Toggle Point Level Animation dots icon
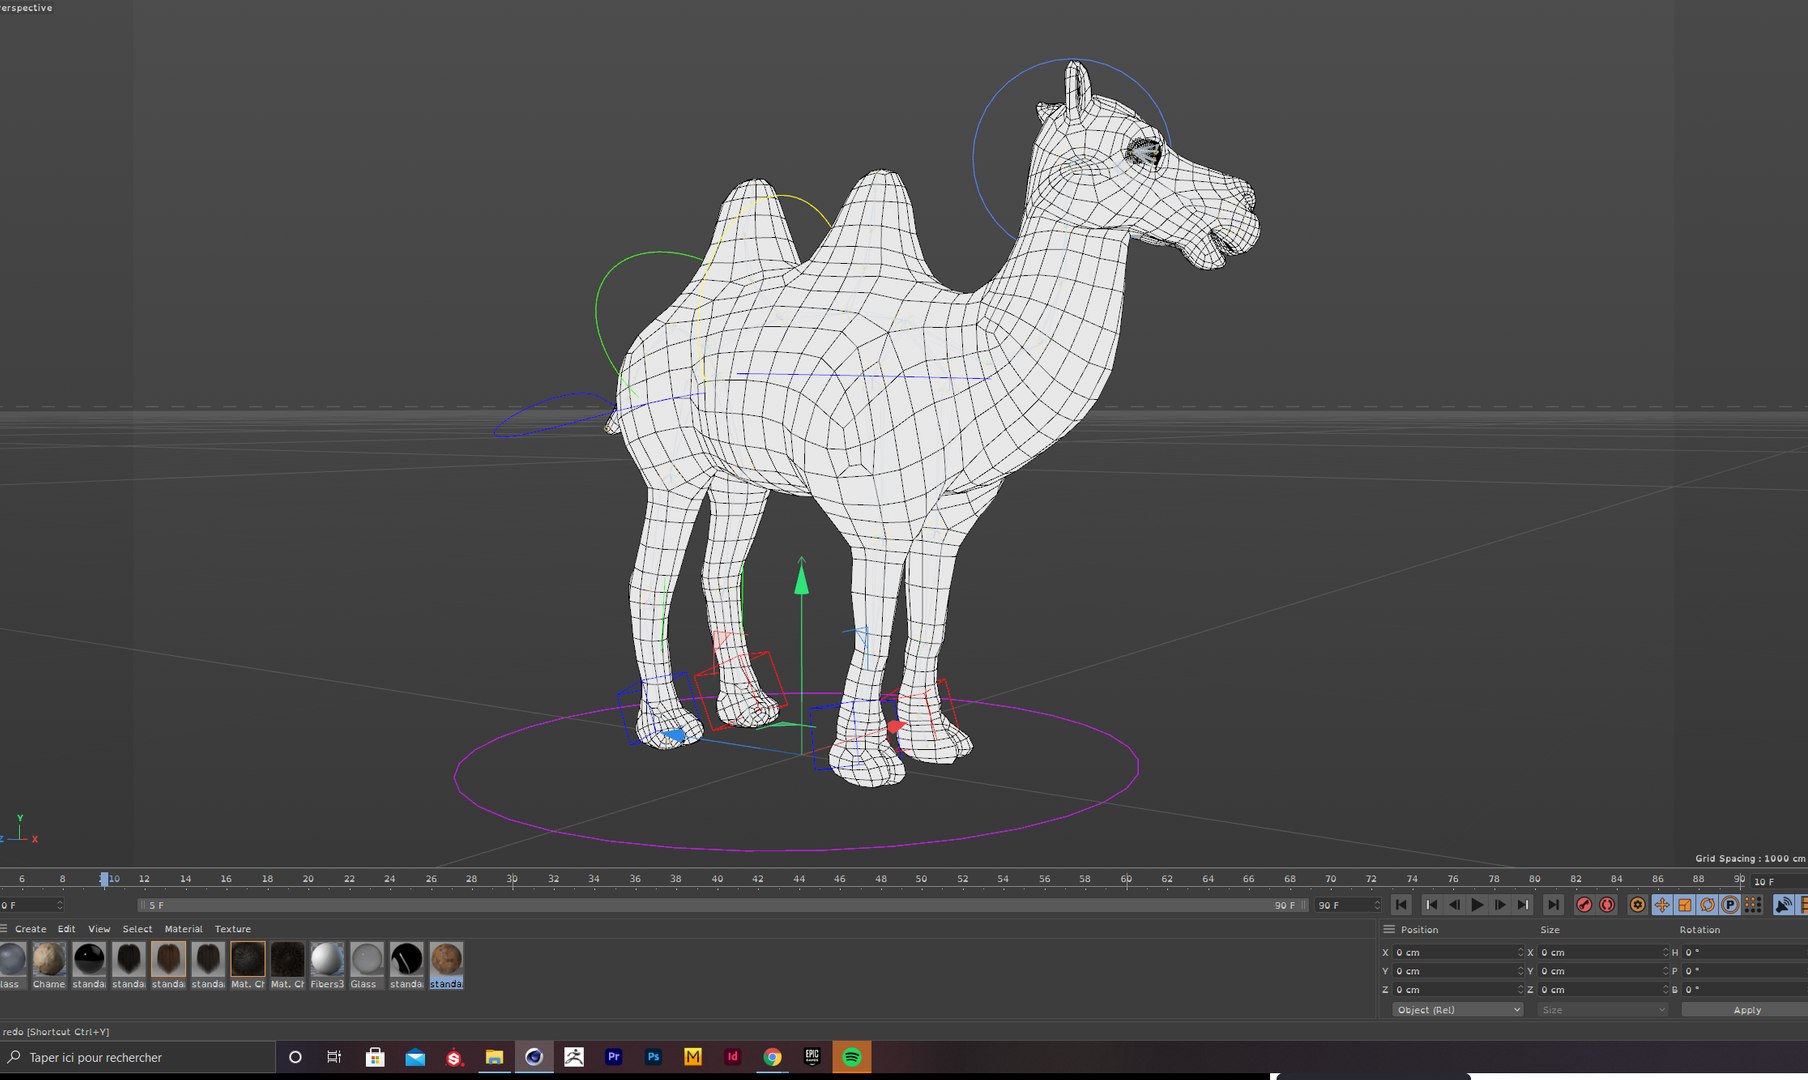1808x1080 pixels. point(1753,905)
